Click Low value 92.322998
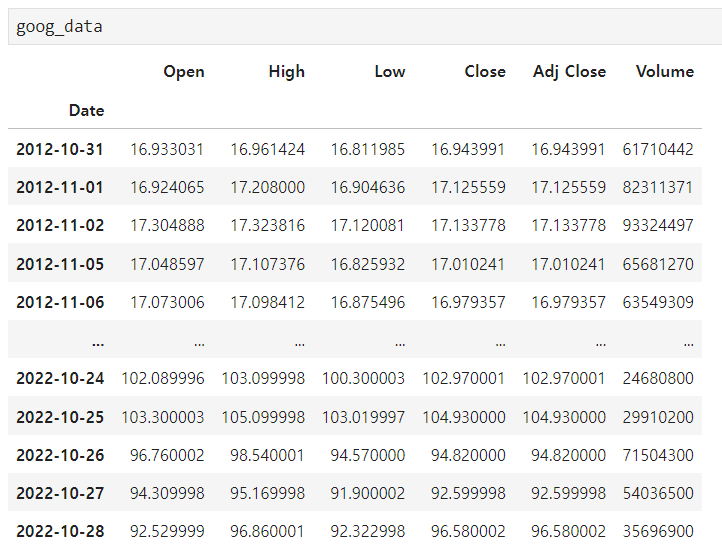 [x=368, y=532]
